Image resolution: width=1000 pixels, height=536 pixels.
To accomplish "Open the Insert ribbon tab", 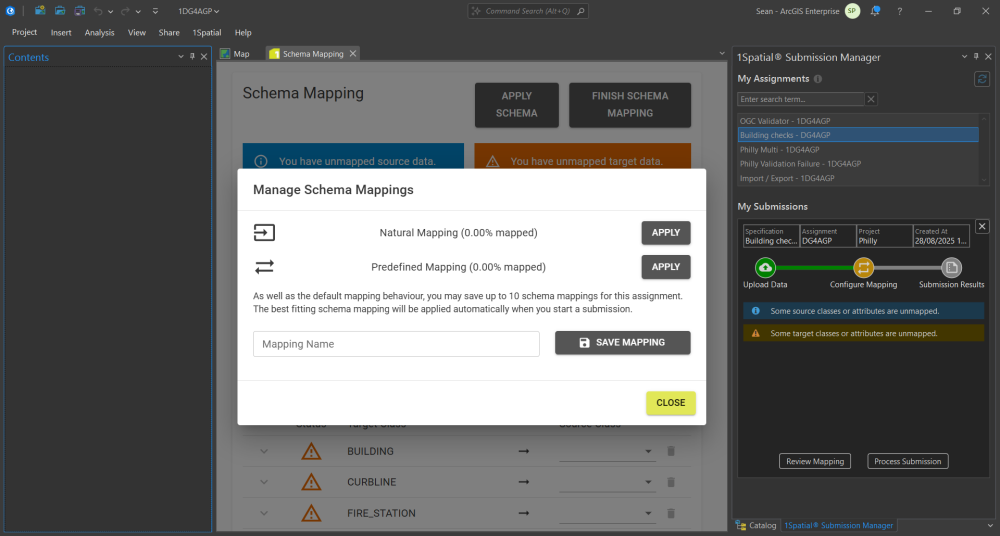I will tap(61, 33).
